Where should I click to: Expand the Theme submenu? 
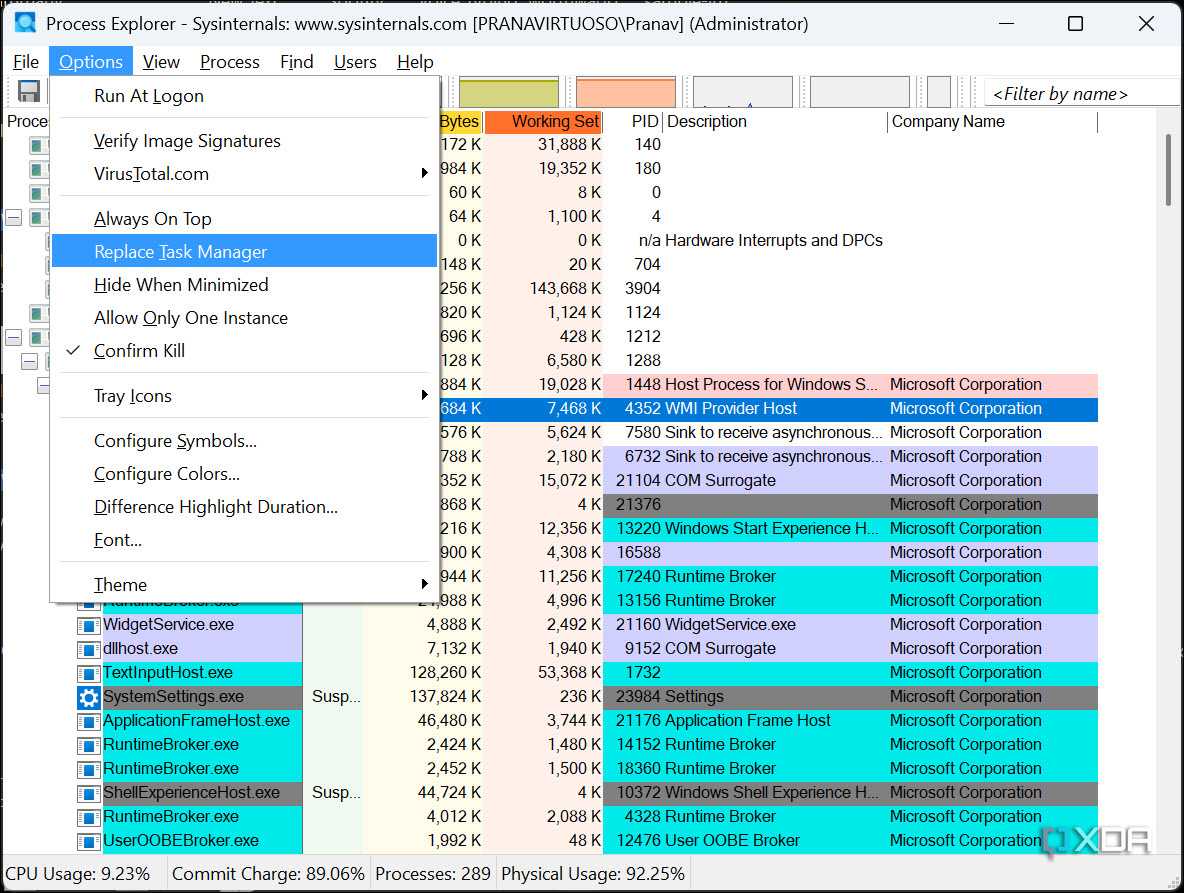[244, 584]
